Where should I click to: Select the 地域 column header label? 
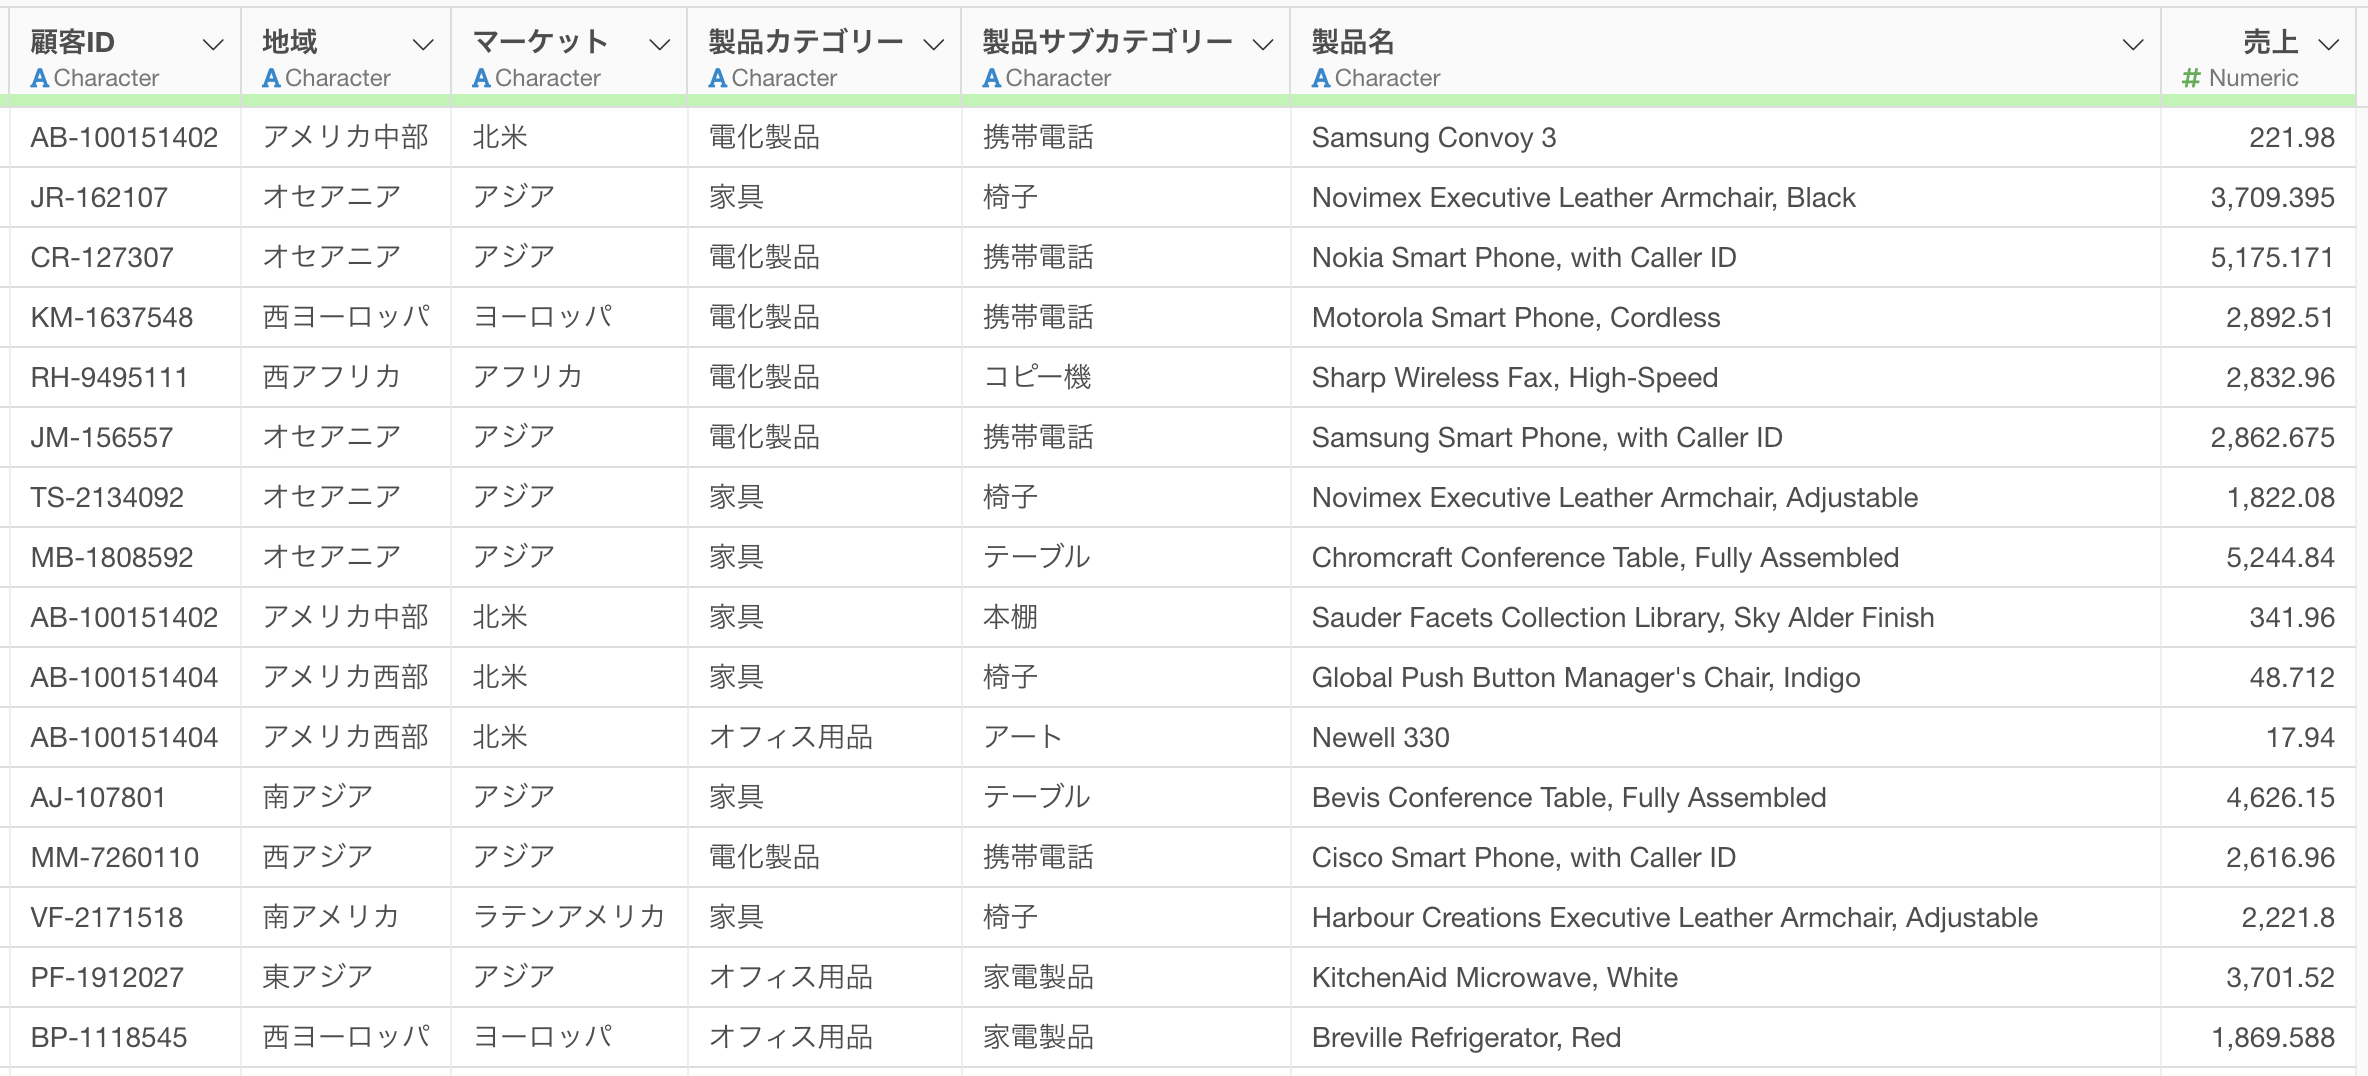[x=290, y=42]
